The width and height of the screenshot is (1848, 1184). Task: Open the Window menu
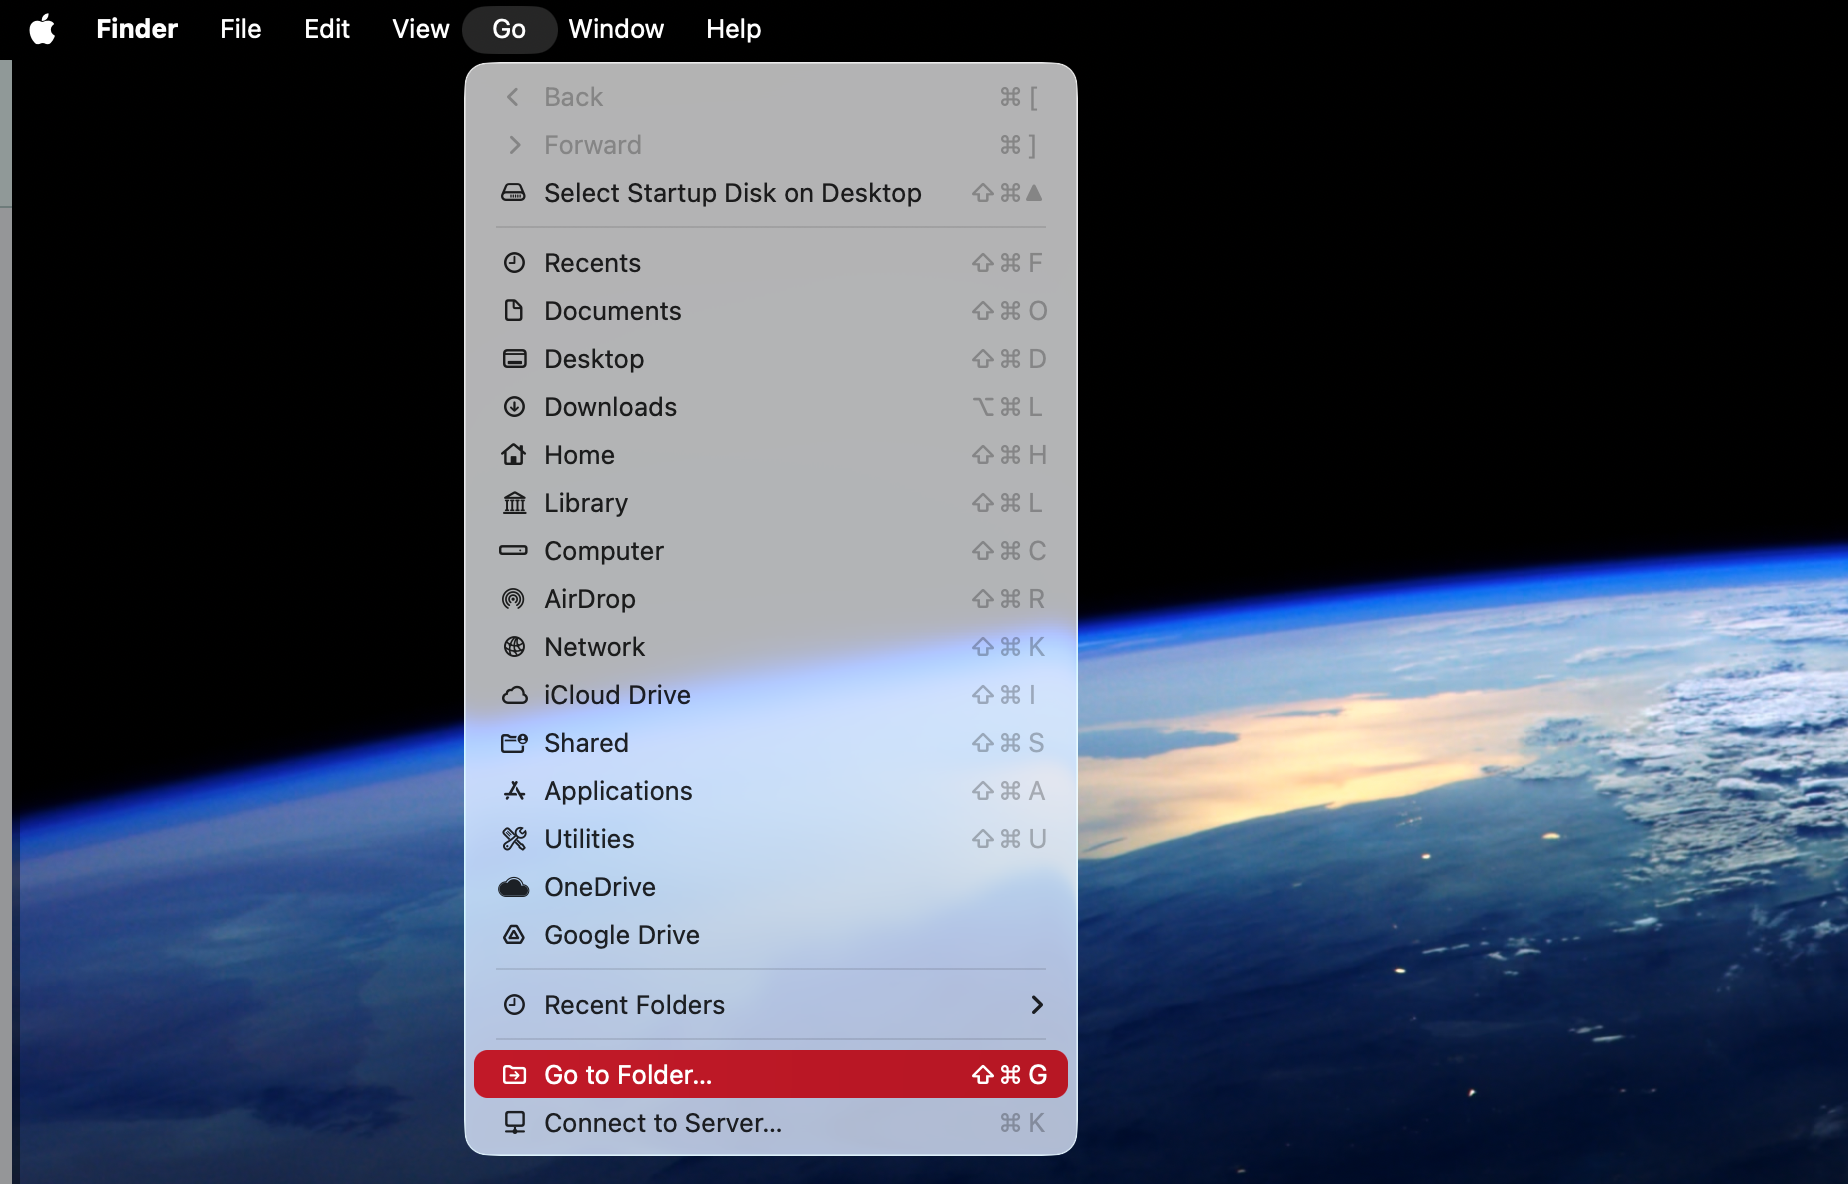[x=616, y=29]
